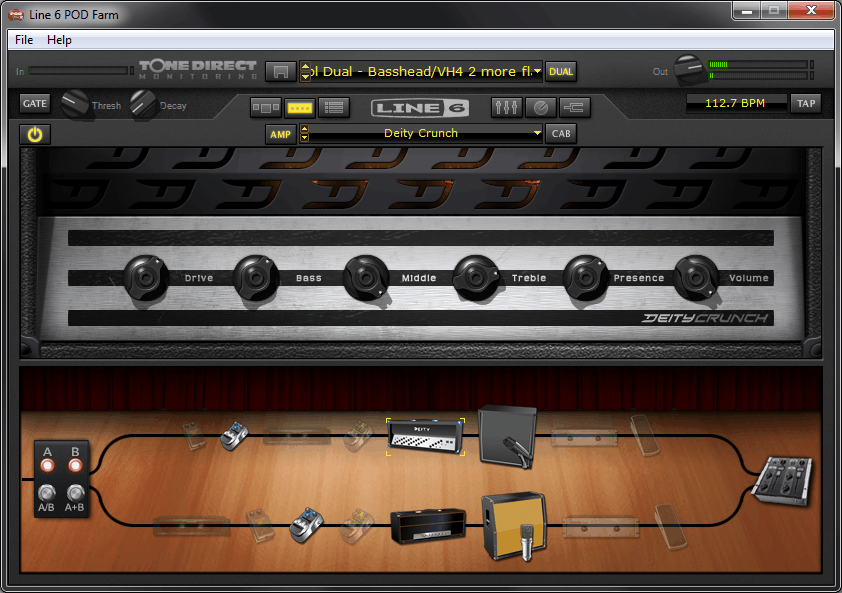Toggle the noise GATE button
This screenshot has height=593, width=842.
tap(35, 104)
